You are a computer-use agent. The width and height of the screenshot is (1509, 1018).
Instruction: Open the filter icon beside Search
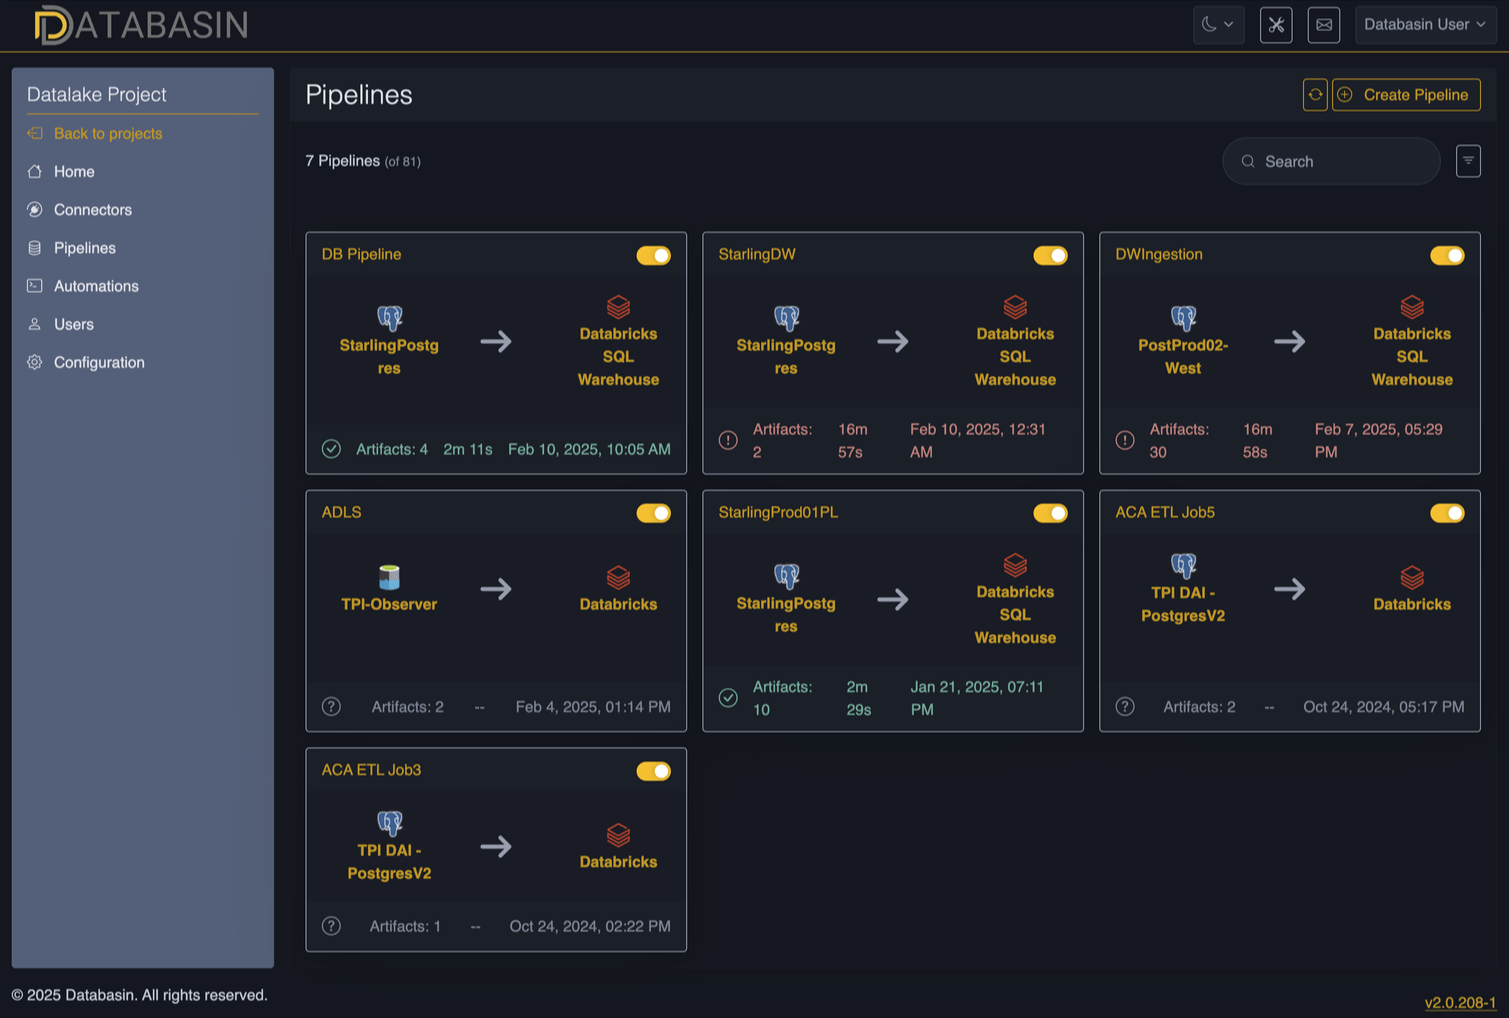(1468, 161)
